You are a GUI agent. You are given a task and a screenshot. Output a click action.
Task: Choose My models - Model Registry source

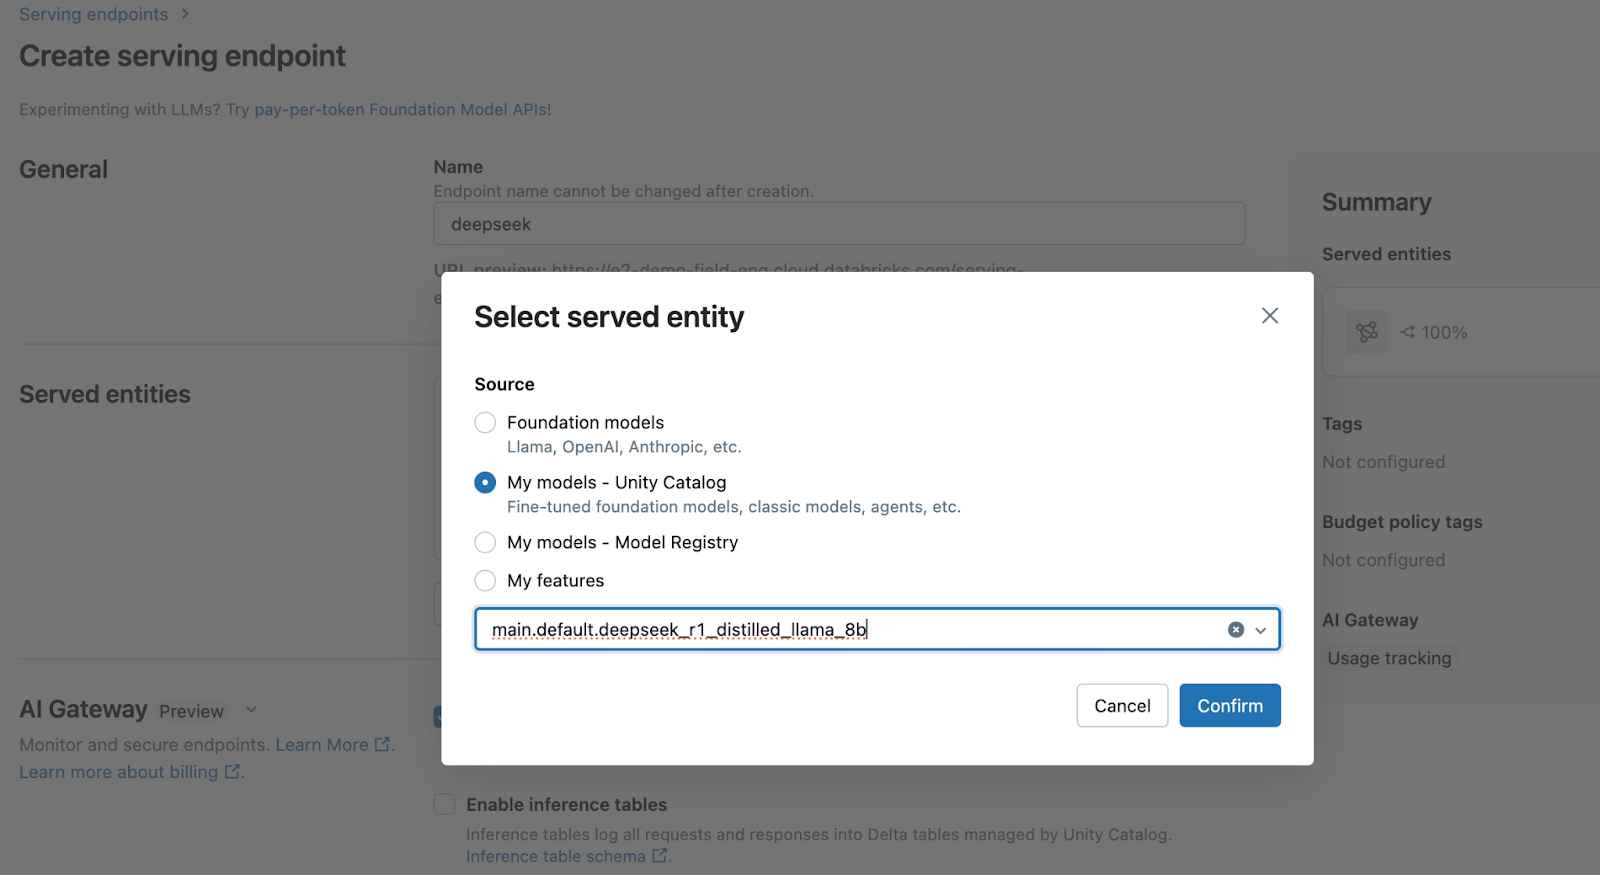[485, 543]
